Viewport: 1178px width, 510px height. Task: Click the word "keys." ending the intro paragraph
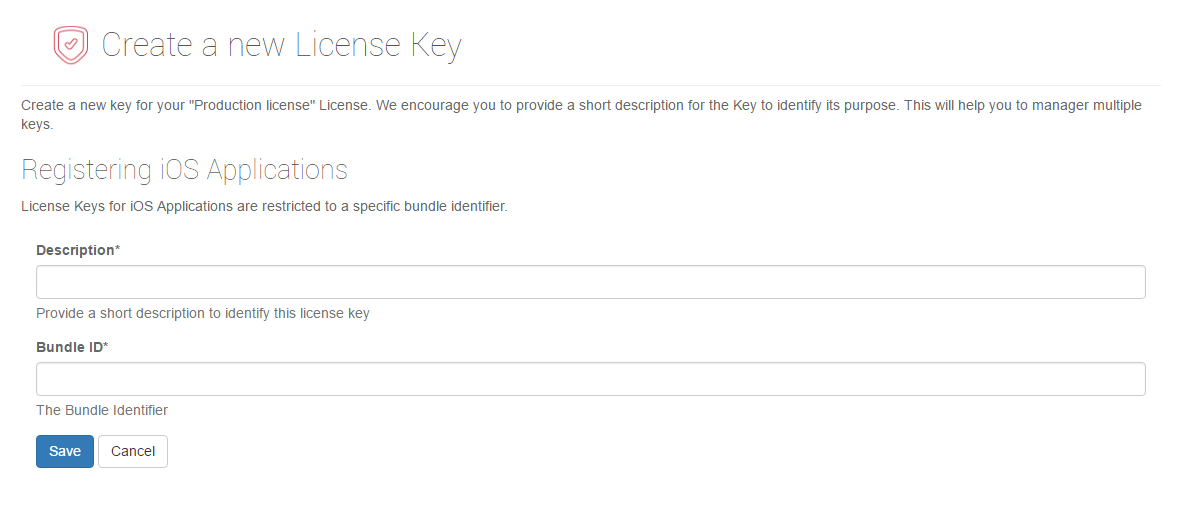37,125
